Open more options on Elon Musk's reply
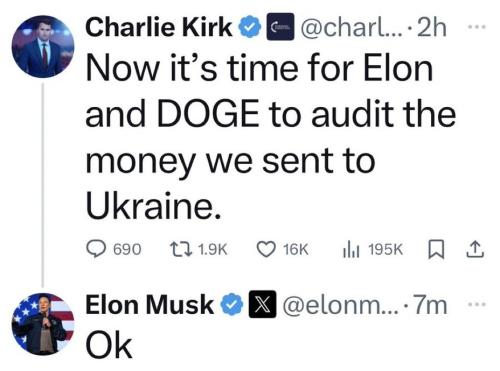The width and height of the screenshot is (500, 371). (x=477, y=304)
